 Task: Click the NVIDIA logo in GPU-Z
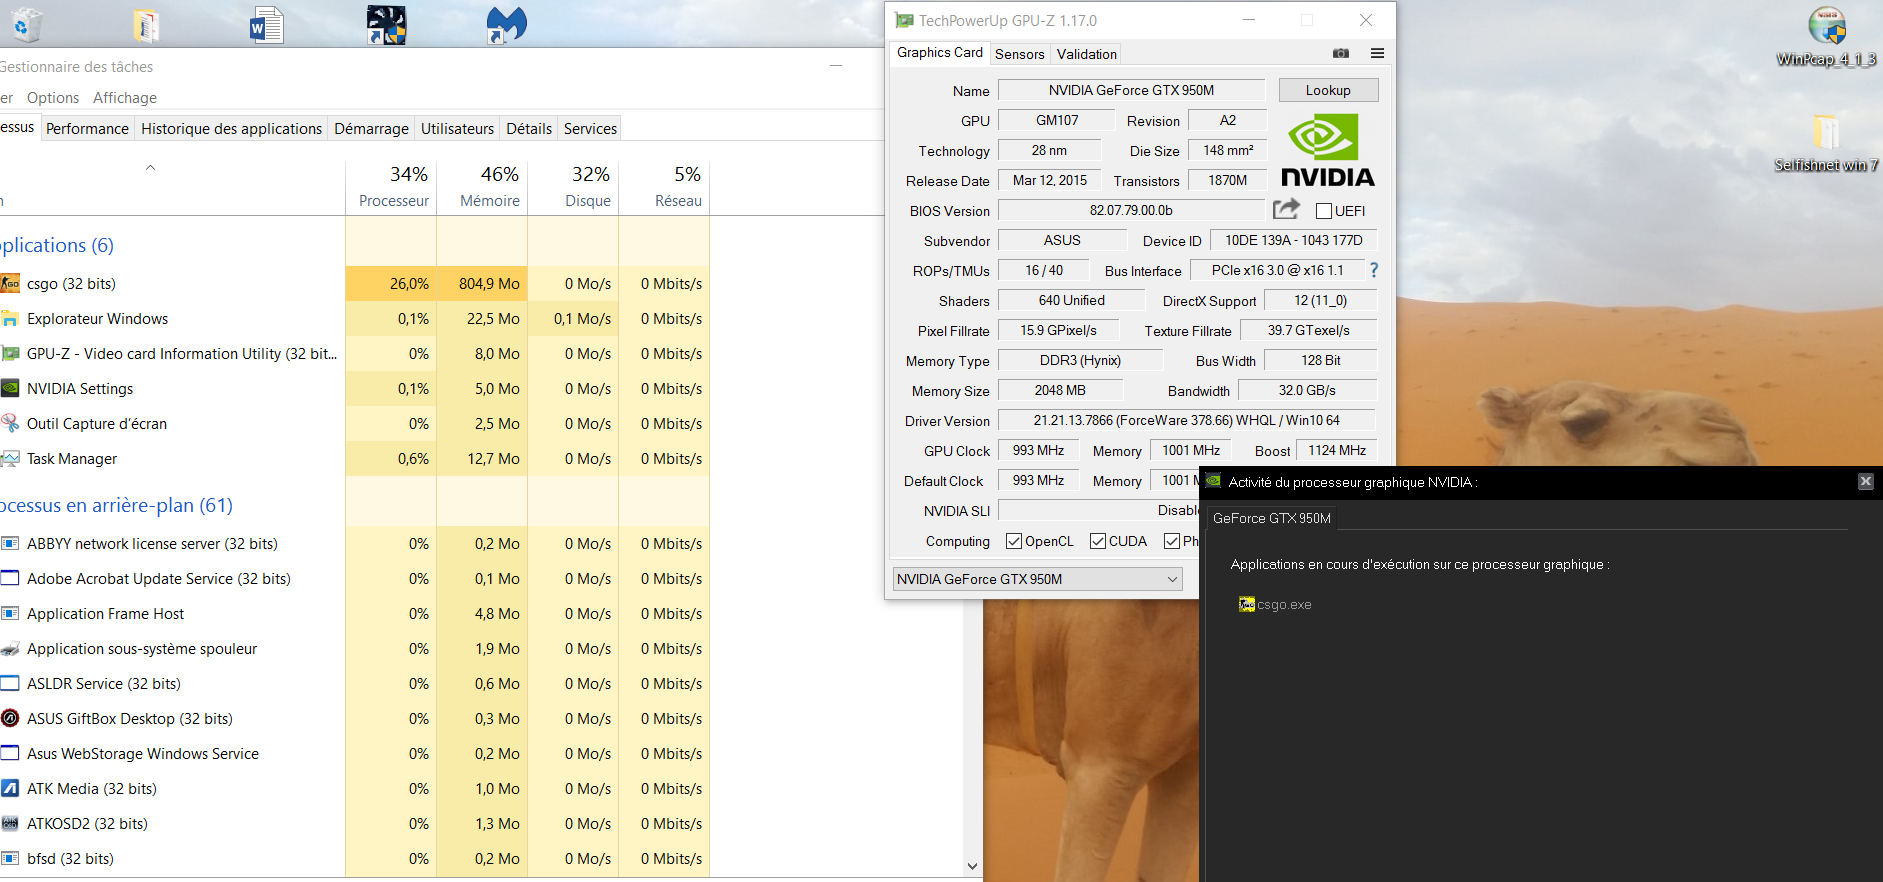tap(1328, 149)
